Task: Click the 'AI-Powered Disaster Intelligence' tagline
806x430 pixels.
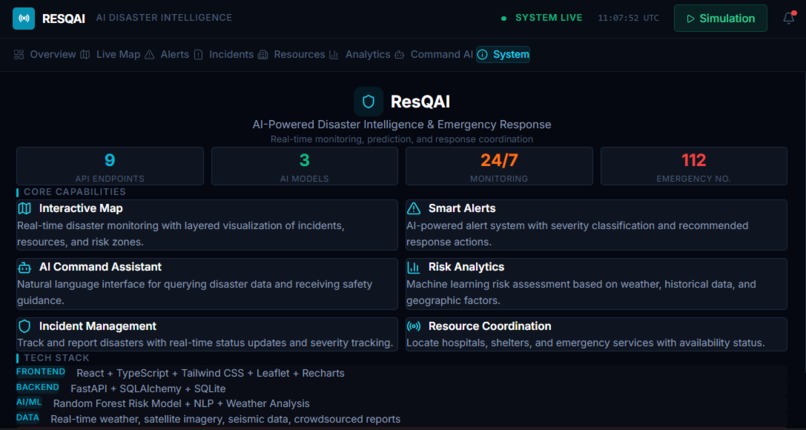Action: pos(402,125)
